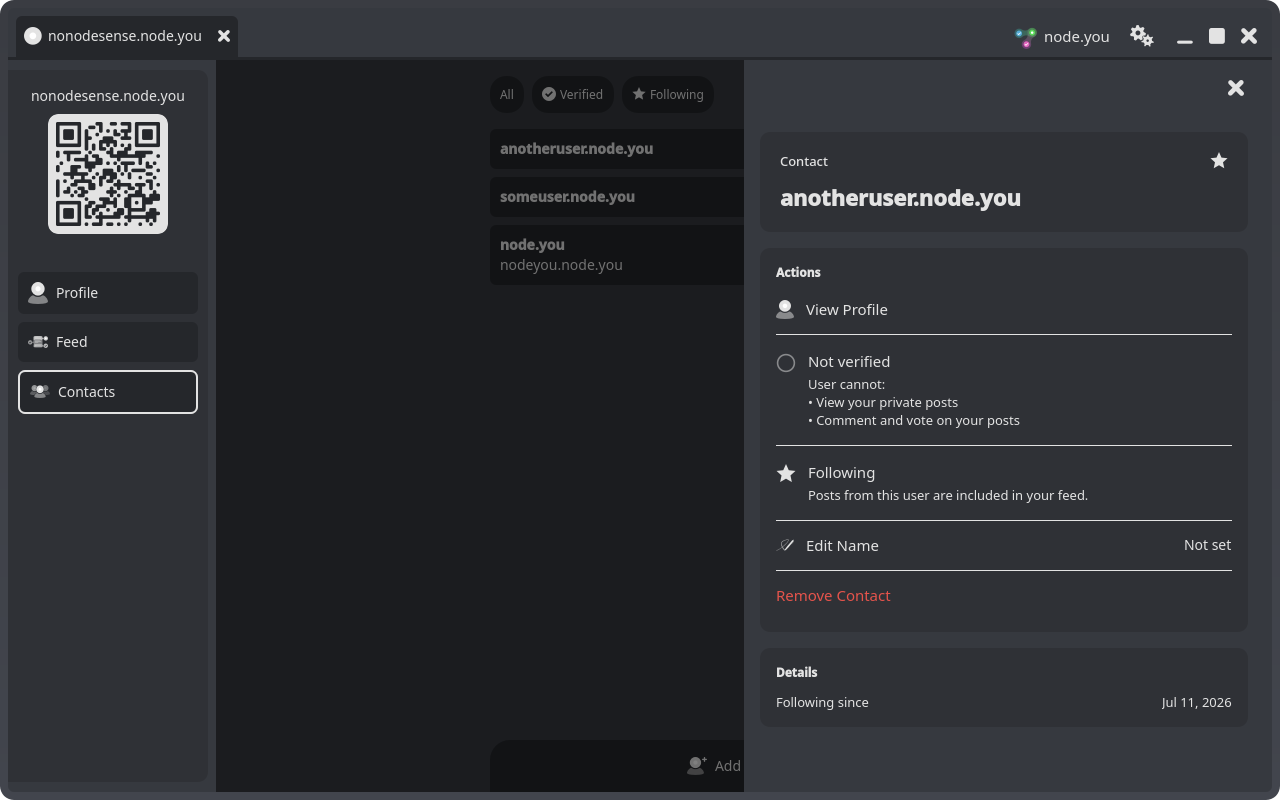Toggle the Not verified circle
1280x800 pixels.
786,363
